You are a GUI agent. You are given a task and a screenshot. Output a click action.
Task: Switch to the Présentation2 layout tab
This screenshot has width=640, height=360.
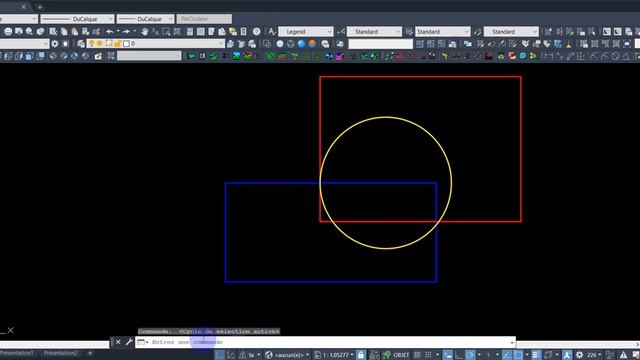coord(60,353)
